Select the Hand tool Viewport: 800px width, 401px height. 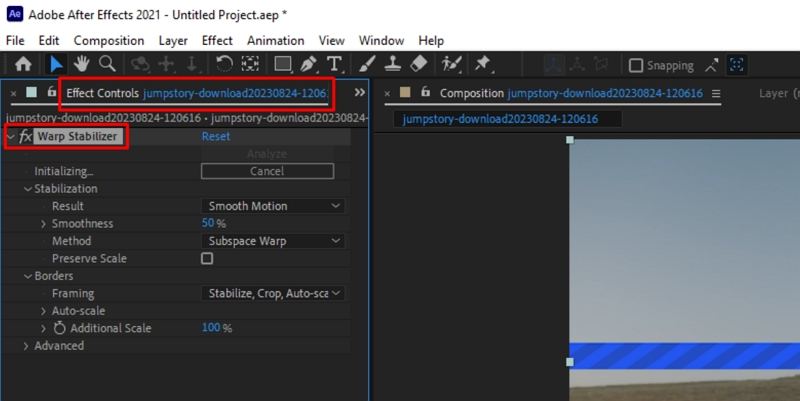pyautogui.click(x=81, y=64)
